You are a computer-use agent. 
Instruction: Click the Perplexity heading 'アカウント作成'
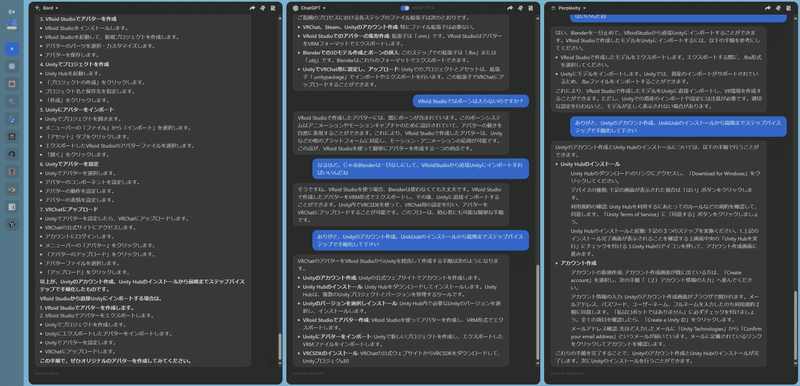tap(579, 263)
